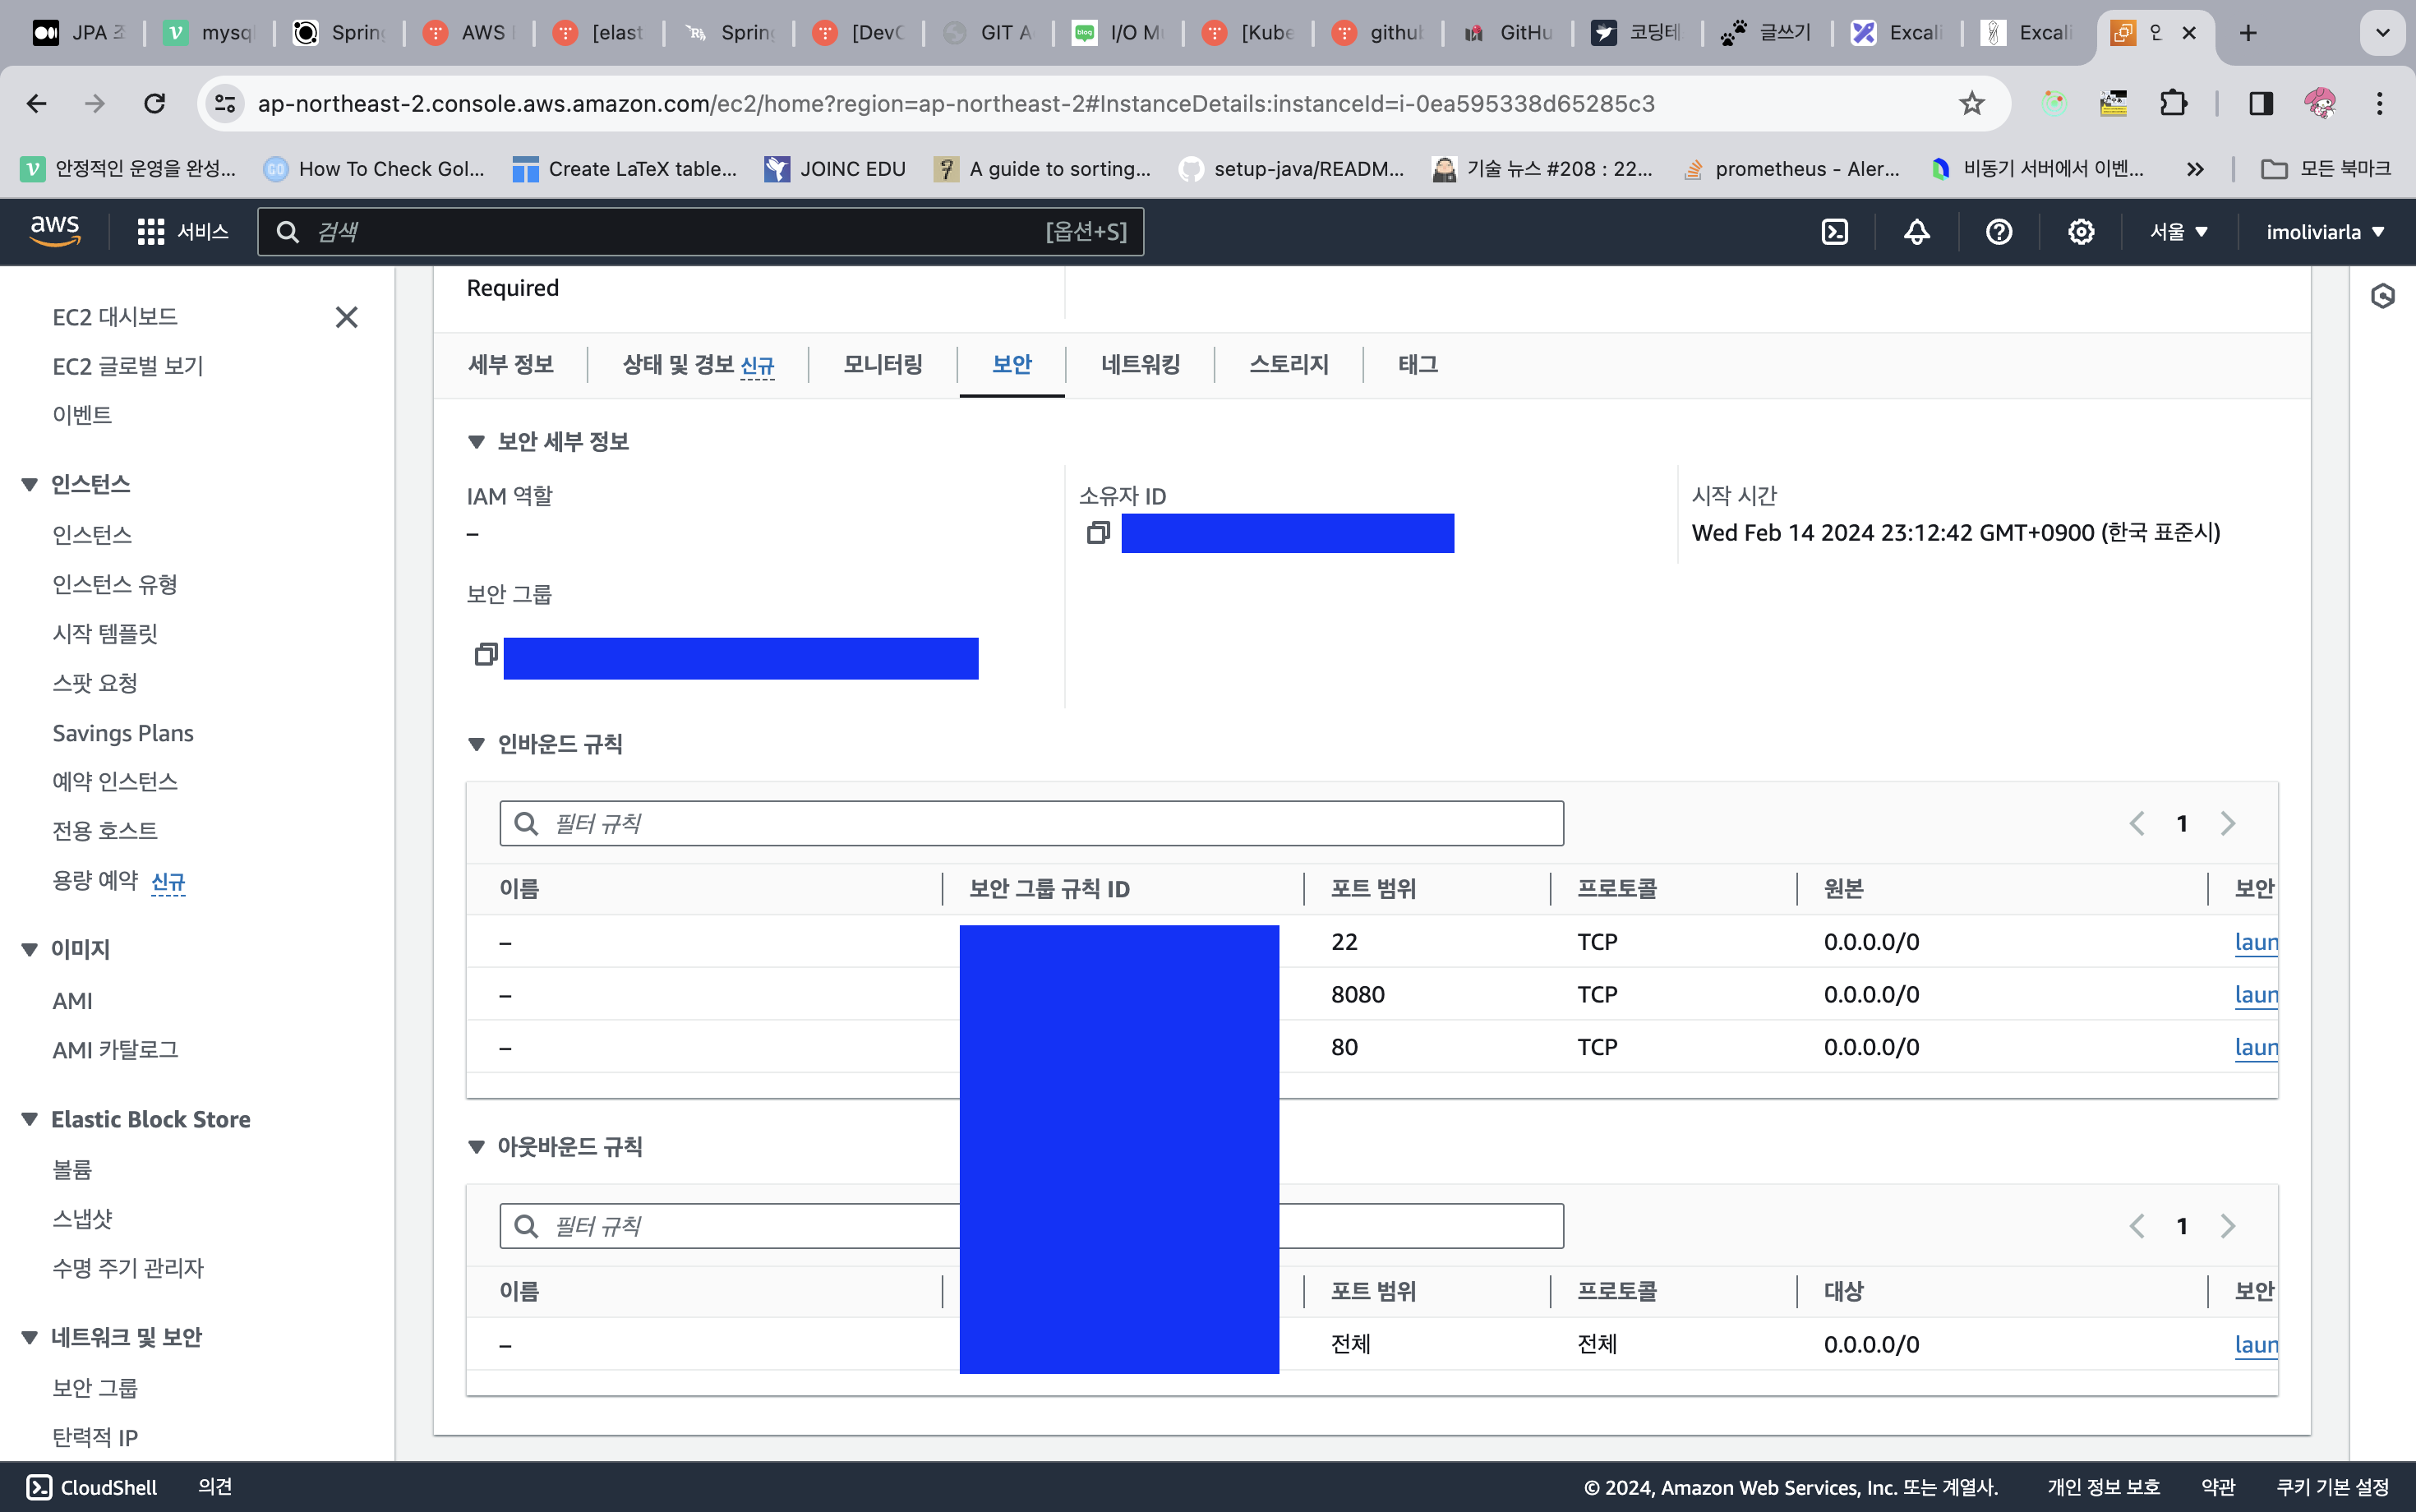
Task: Switch to the 네트워킹 tab
Action: point(1140,364)
